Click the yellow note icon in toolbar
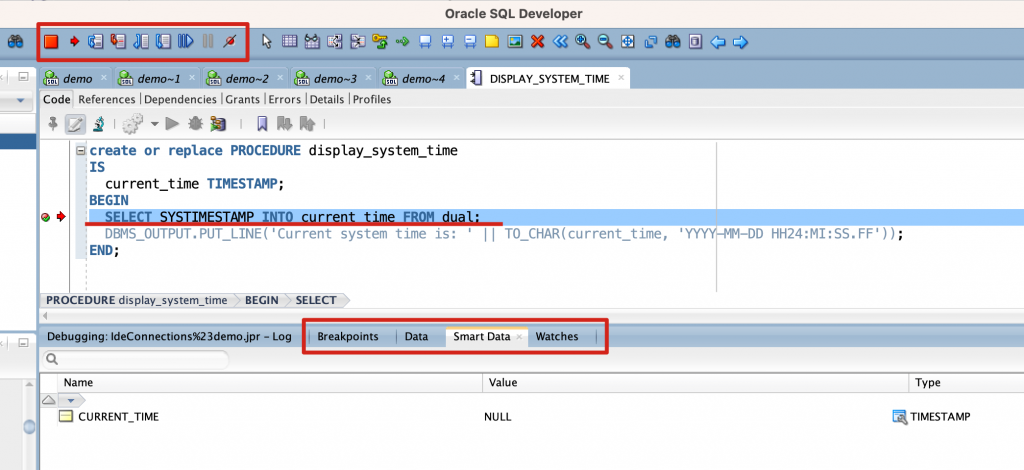This screenshot has height=470, width=1024. tap(492, 42)
